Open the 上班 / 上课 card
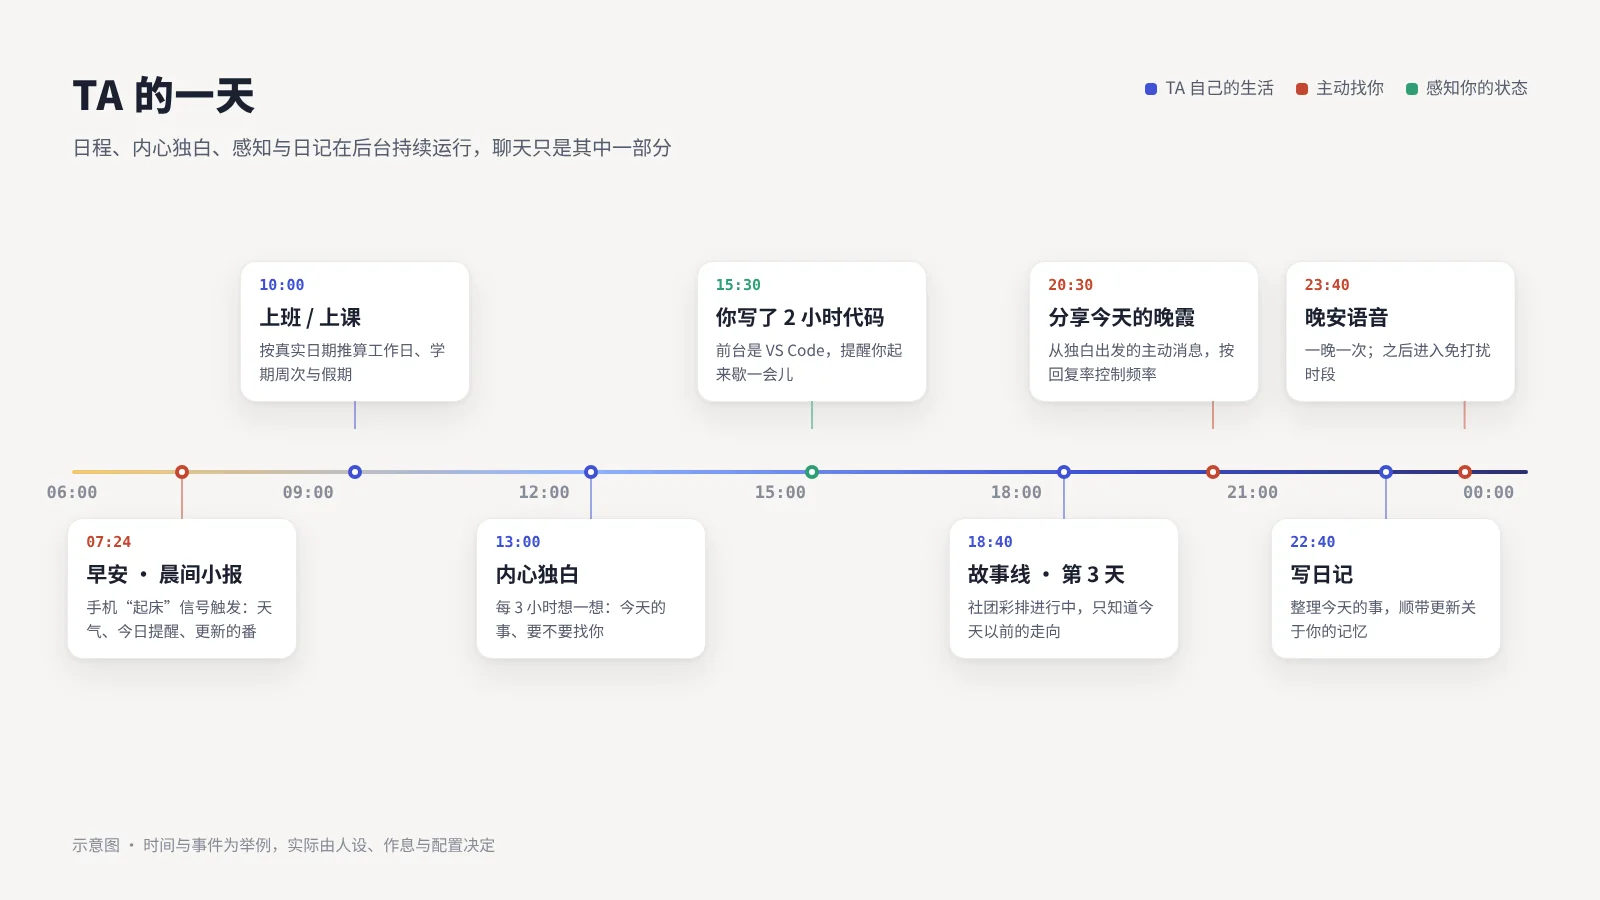 tap(355, 332)
